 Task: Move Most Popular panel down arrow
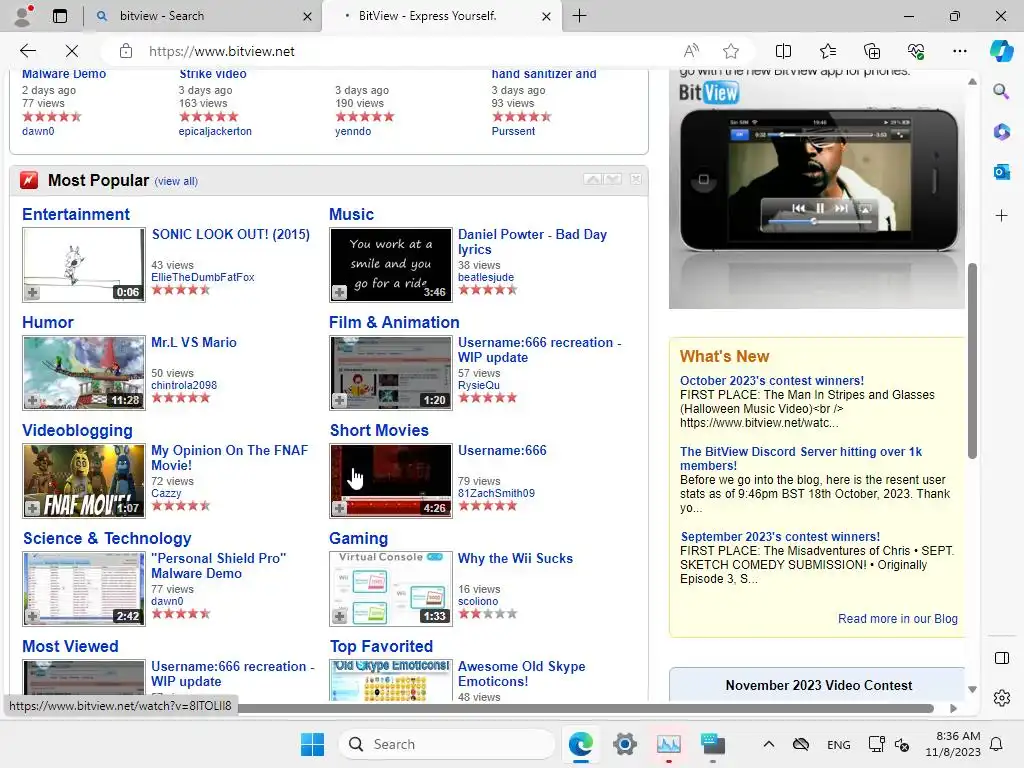click(x=613, y=179)
